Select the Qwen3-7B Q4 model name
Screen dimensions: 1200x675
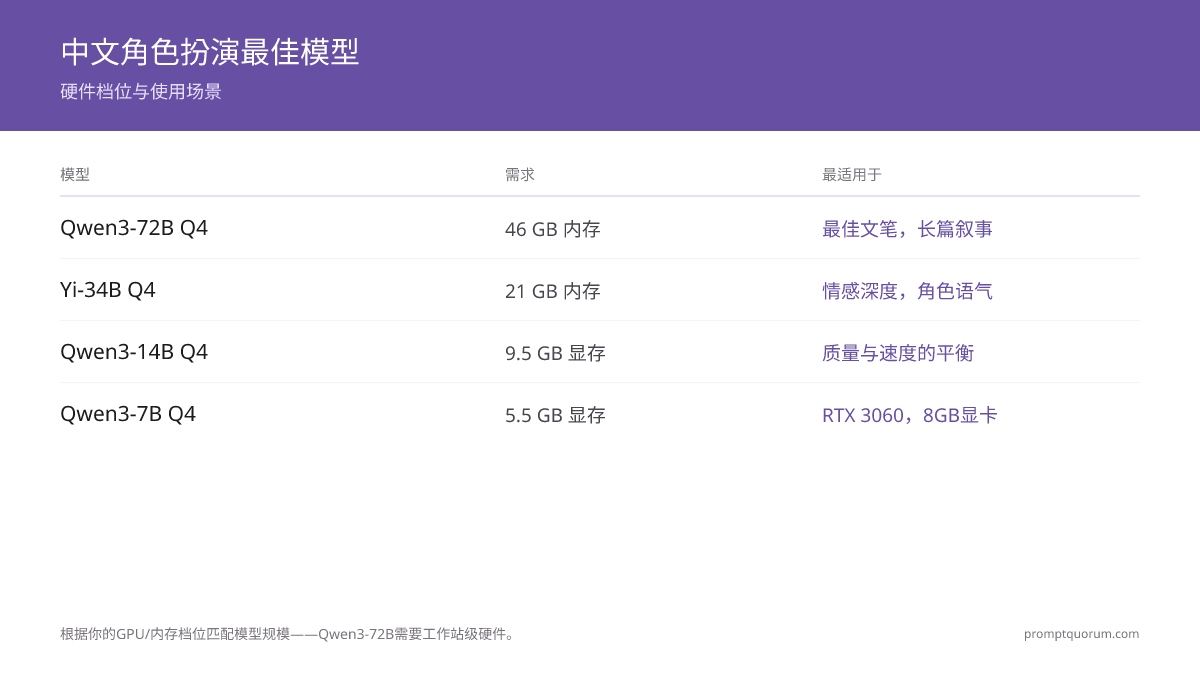pos(128,414)
